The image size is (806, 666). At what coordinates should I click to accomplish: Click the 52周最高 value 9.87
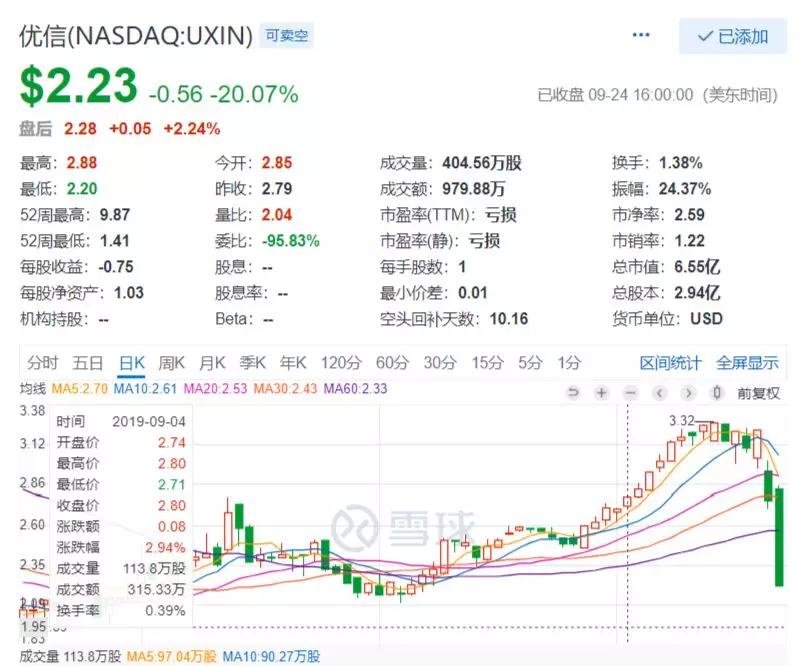[x=115, y=215]
